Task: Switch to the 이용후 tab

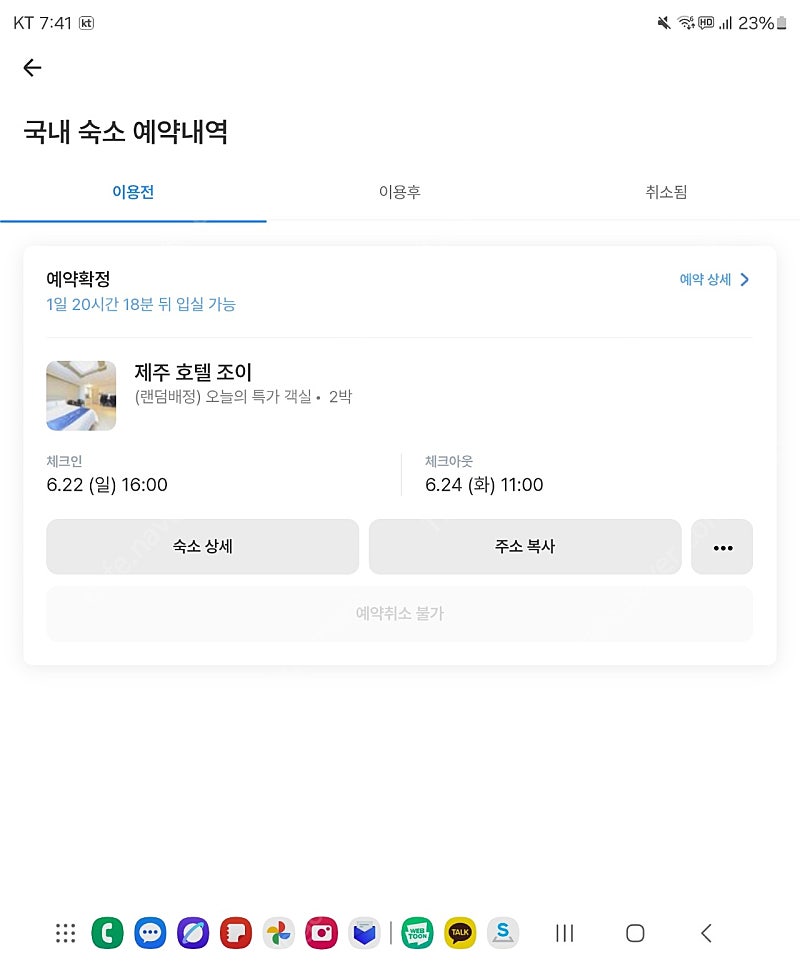Action: tap(400, 192)
